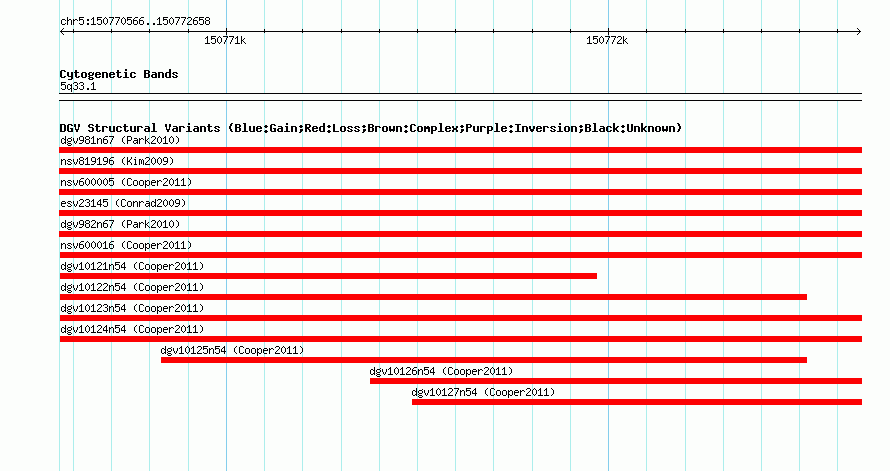The height and width of the screenshot is (471, 890).
Task: Click the DGV Structural Variants track title
Action: point(371,128)
